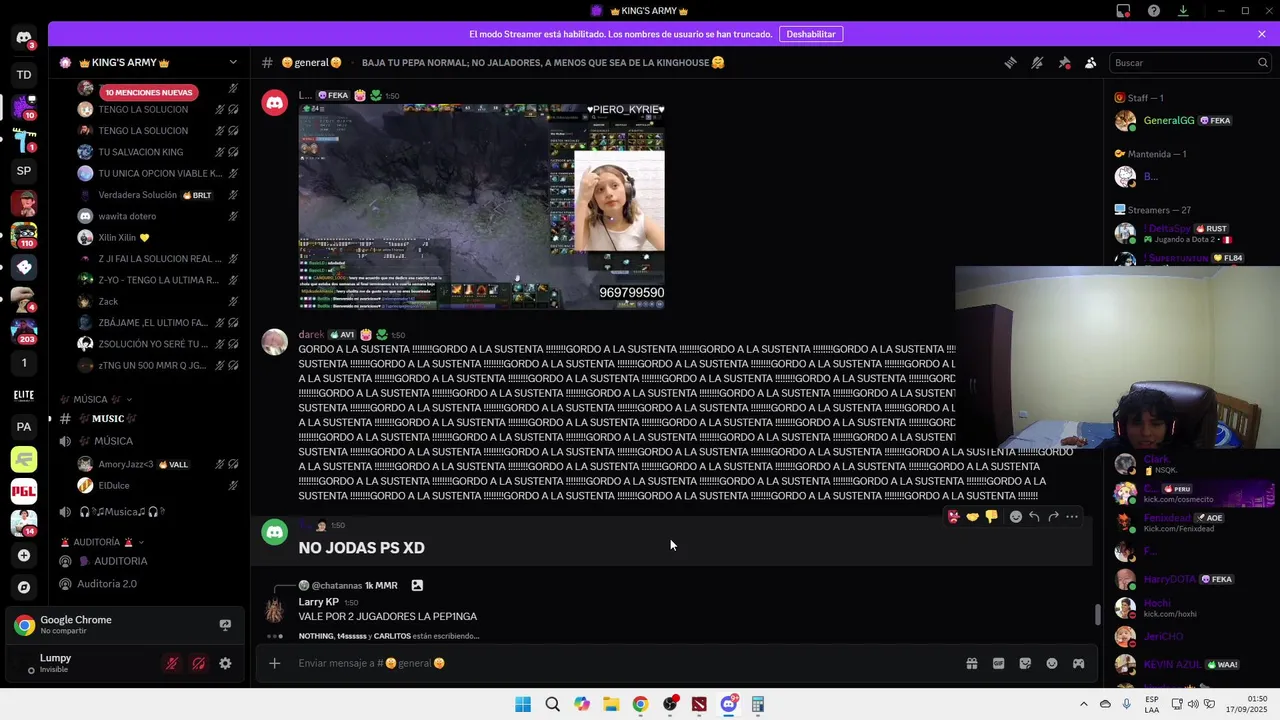
Task: Open the TD server in sidebar
Action: point(24,74)
